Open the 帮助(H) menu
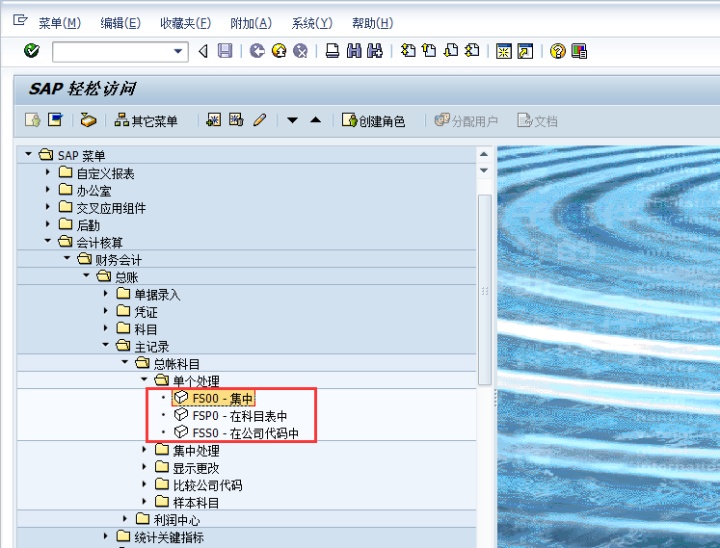720x548 pixels. [372, 23]
